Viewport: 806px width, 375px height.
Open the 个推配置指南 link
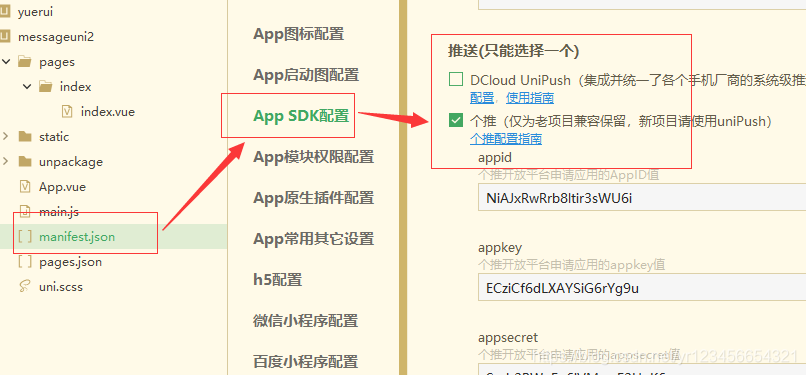tap(506, 139)
